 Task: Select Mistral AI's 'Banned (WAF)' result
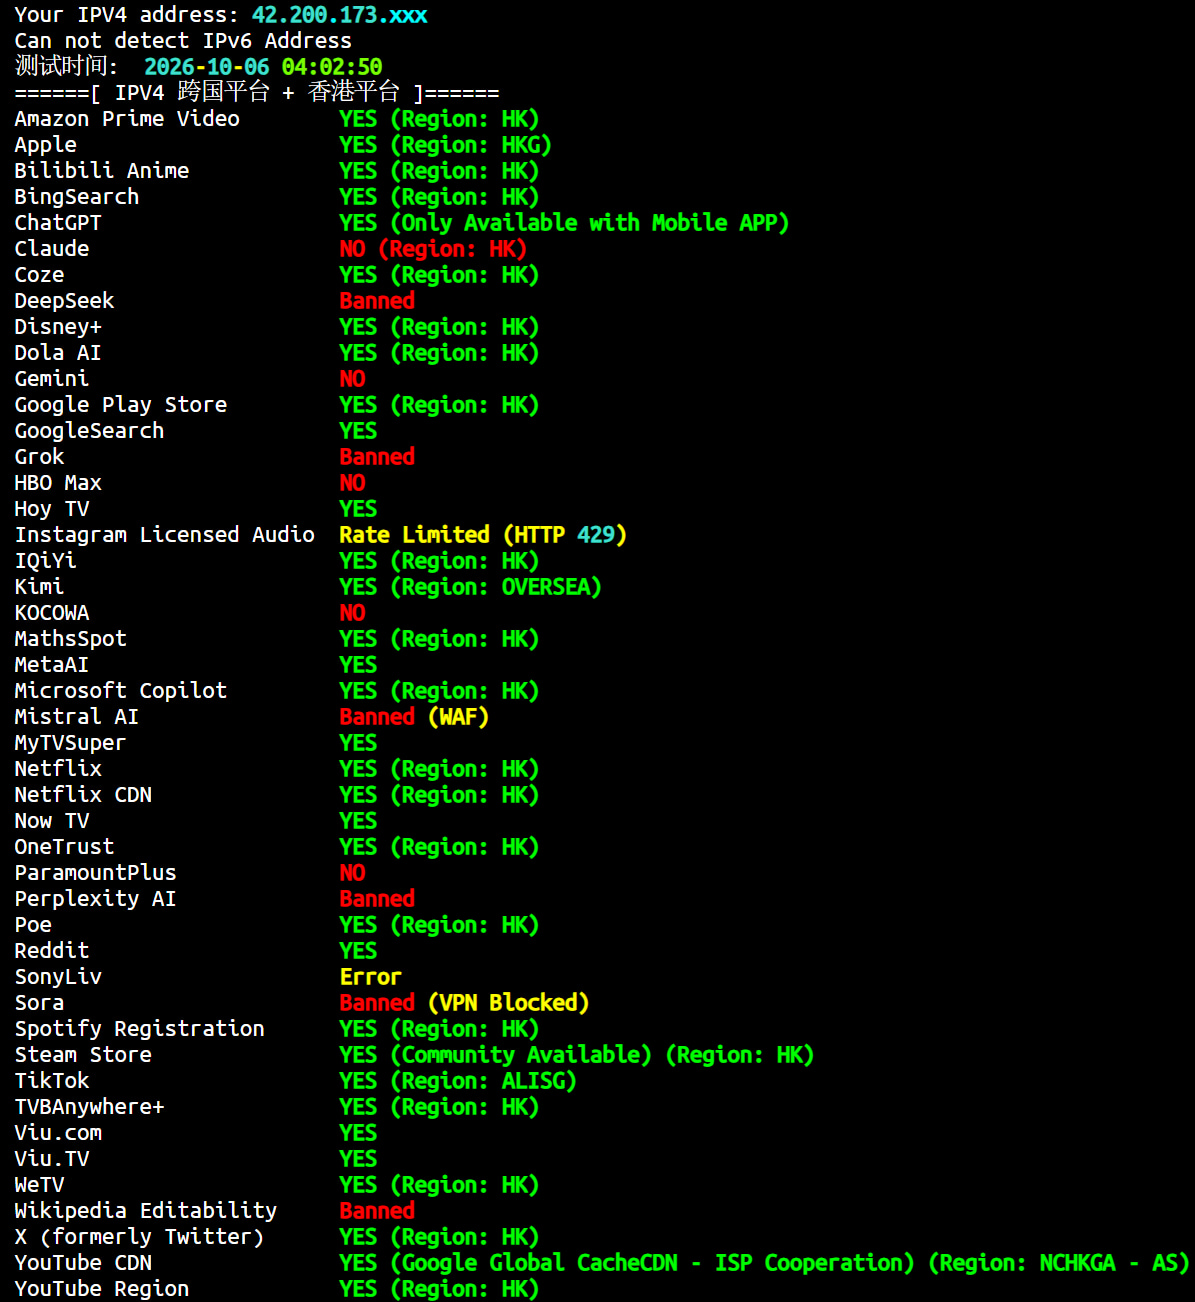(x=414, y=717)
